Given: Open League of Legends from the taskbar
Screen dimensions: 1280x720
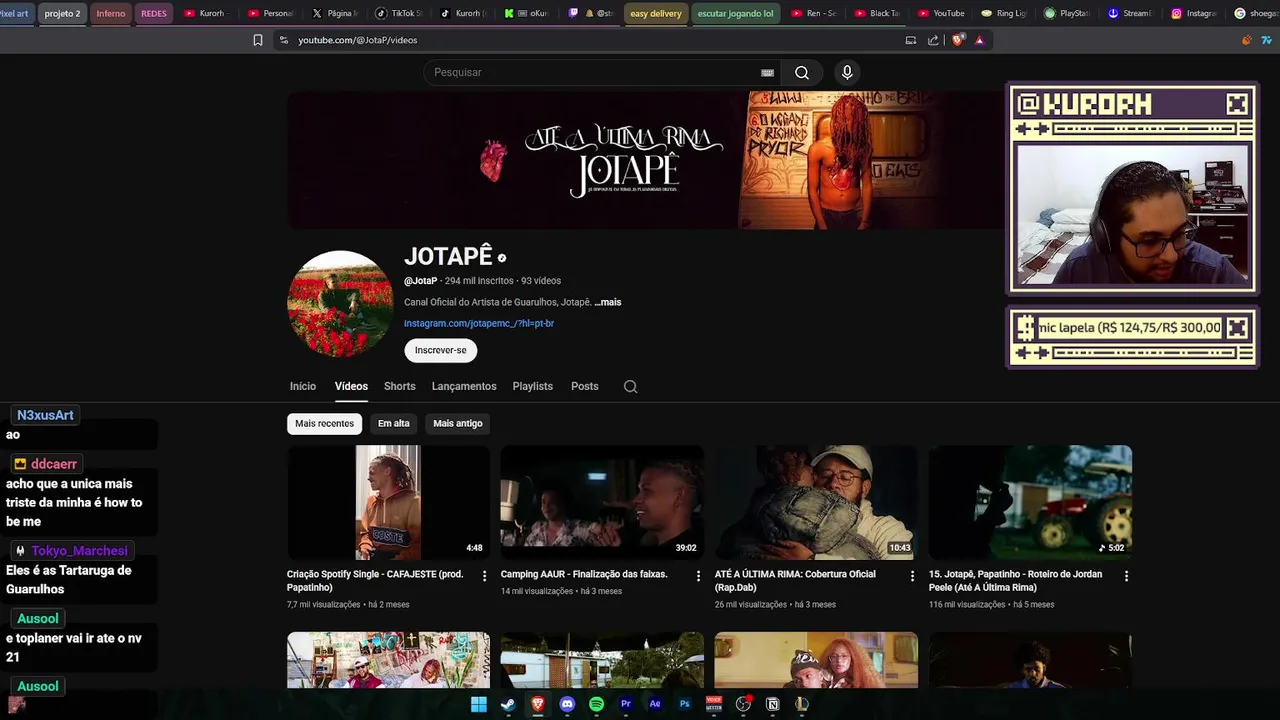Looking at the screenshot, I should [x=802, y=704].
